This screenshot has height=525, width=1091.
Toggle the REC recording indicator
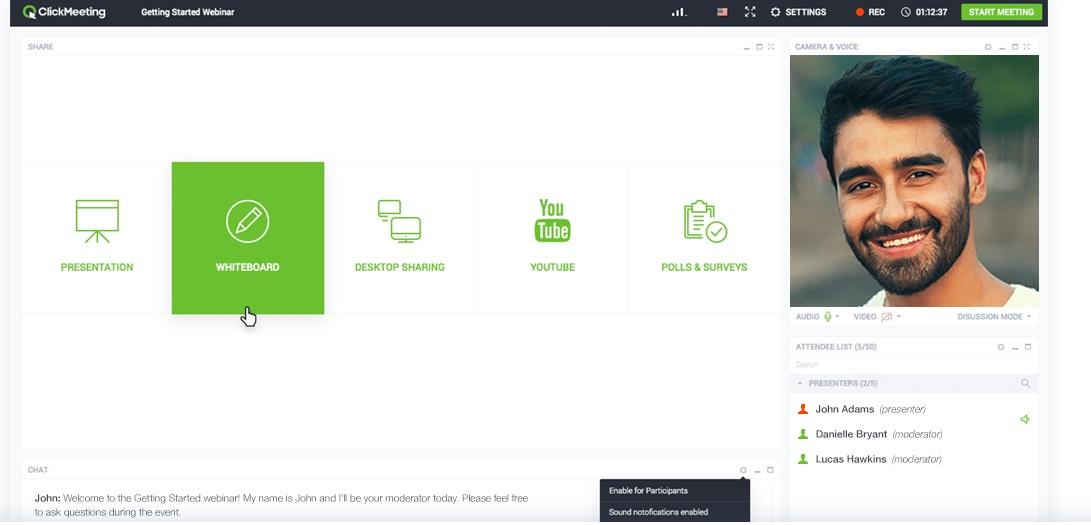click(x=870, y=12)
